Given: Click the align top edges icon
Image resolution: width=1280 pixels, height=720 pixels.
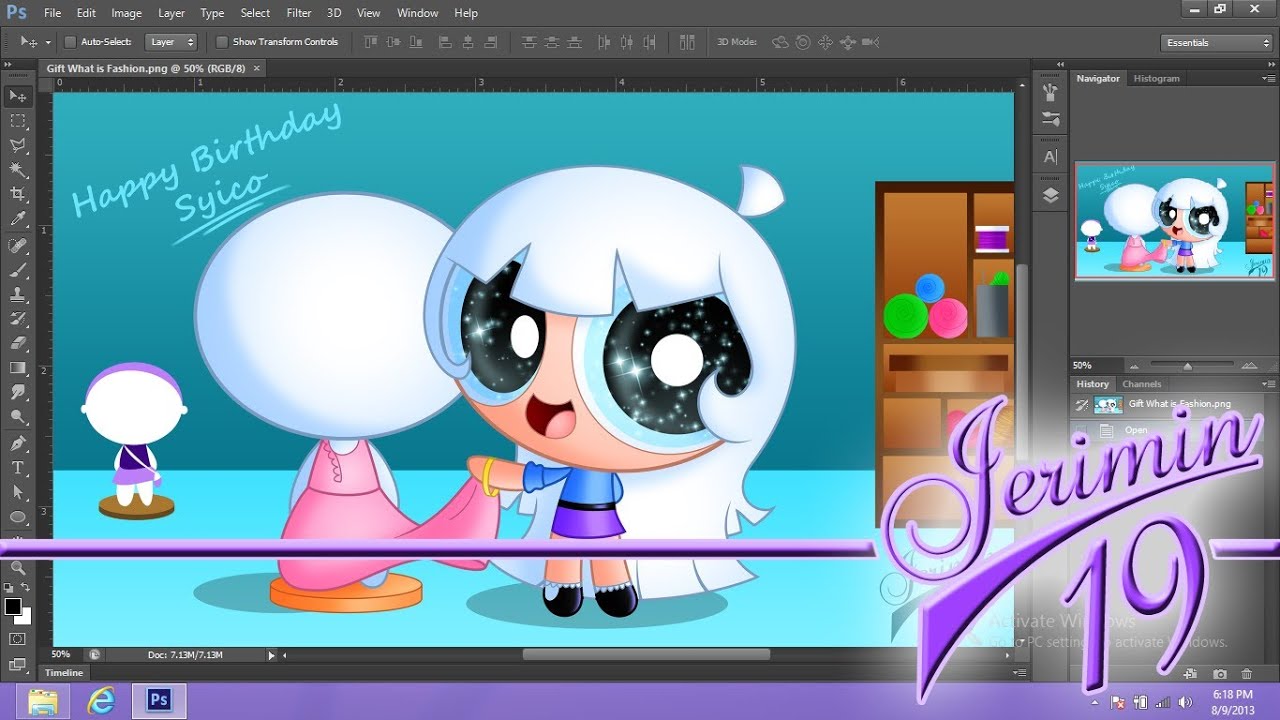Looking at the screenshot, I should pyautogui.click(x=371, y=42).
